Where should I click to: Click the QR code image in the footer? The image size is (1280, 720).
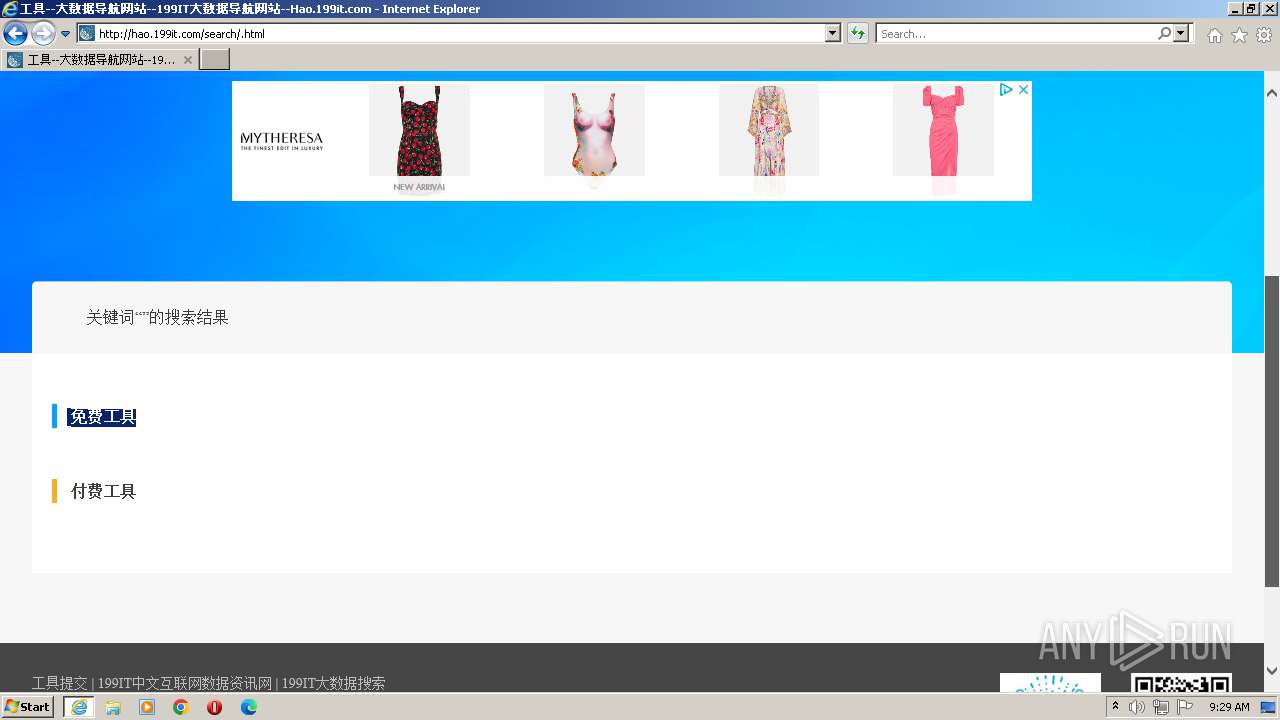click(x=1181, y=684)
